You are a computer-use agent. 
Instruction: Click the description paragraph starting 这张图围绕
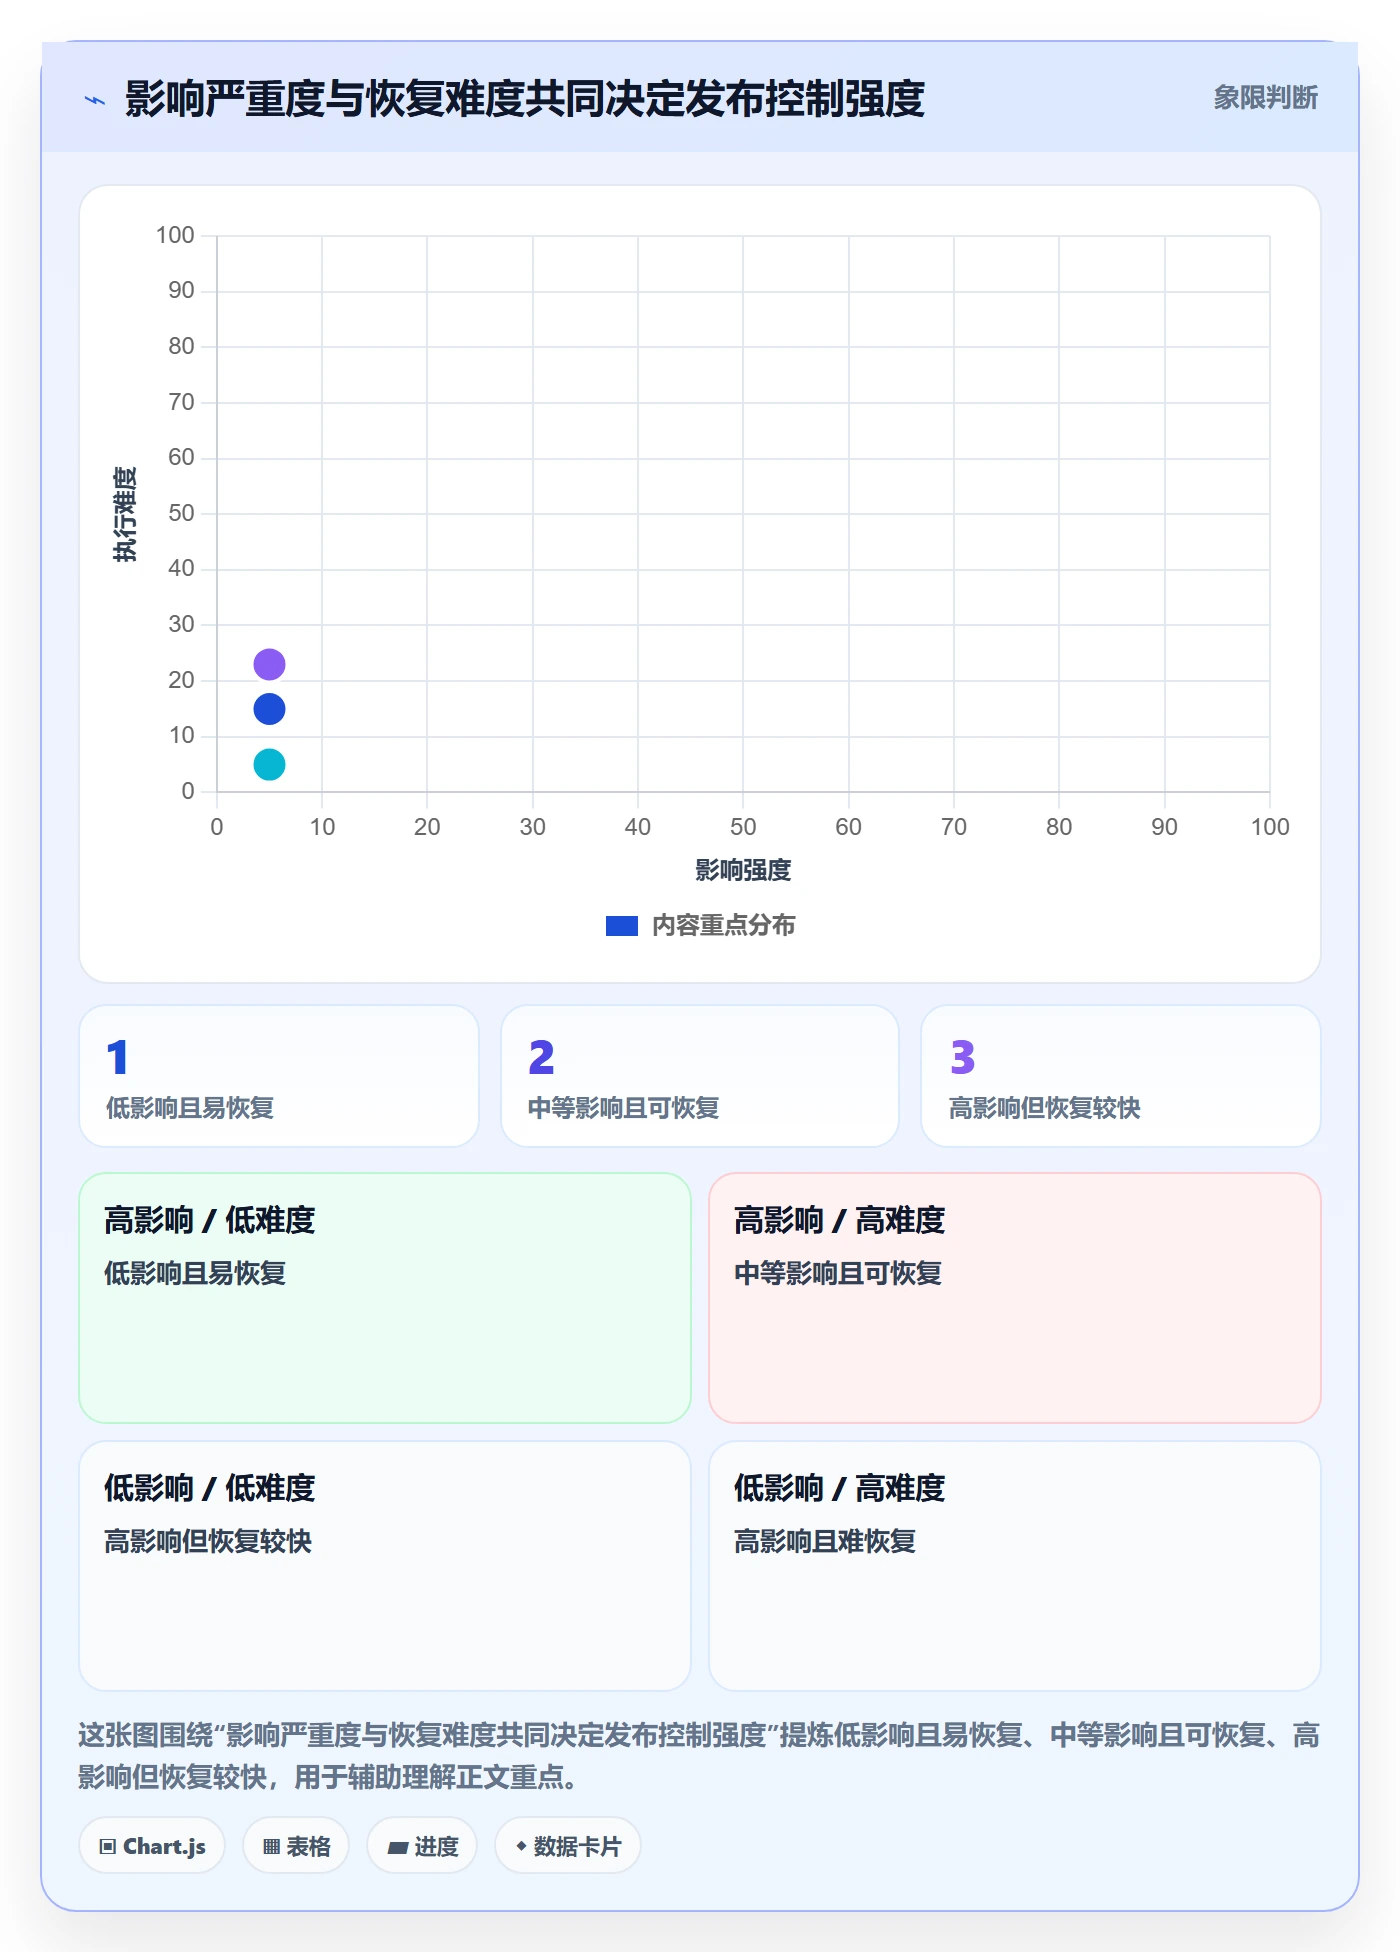click(x=699, y=1756)
